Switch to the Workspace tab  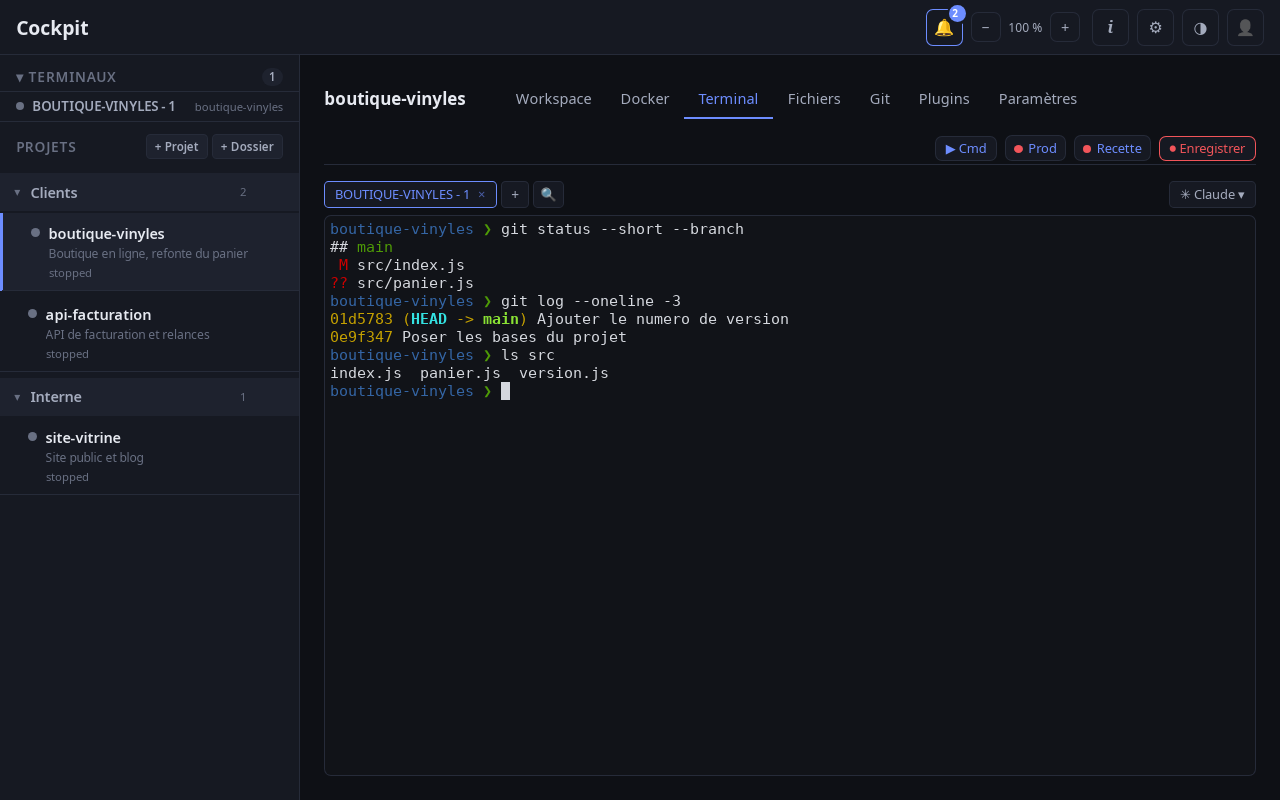553,98
